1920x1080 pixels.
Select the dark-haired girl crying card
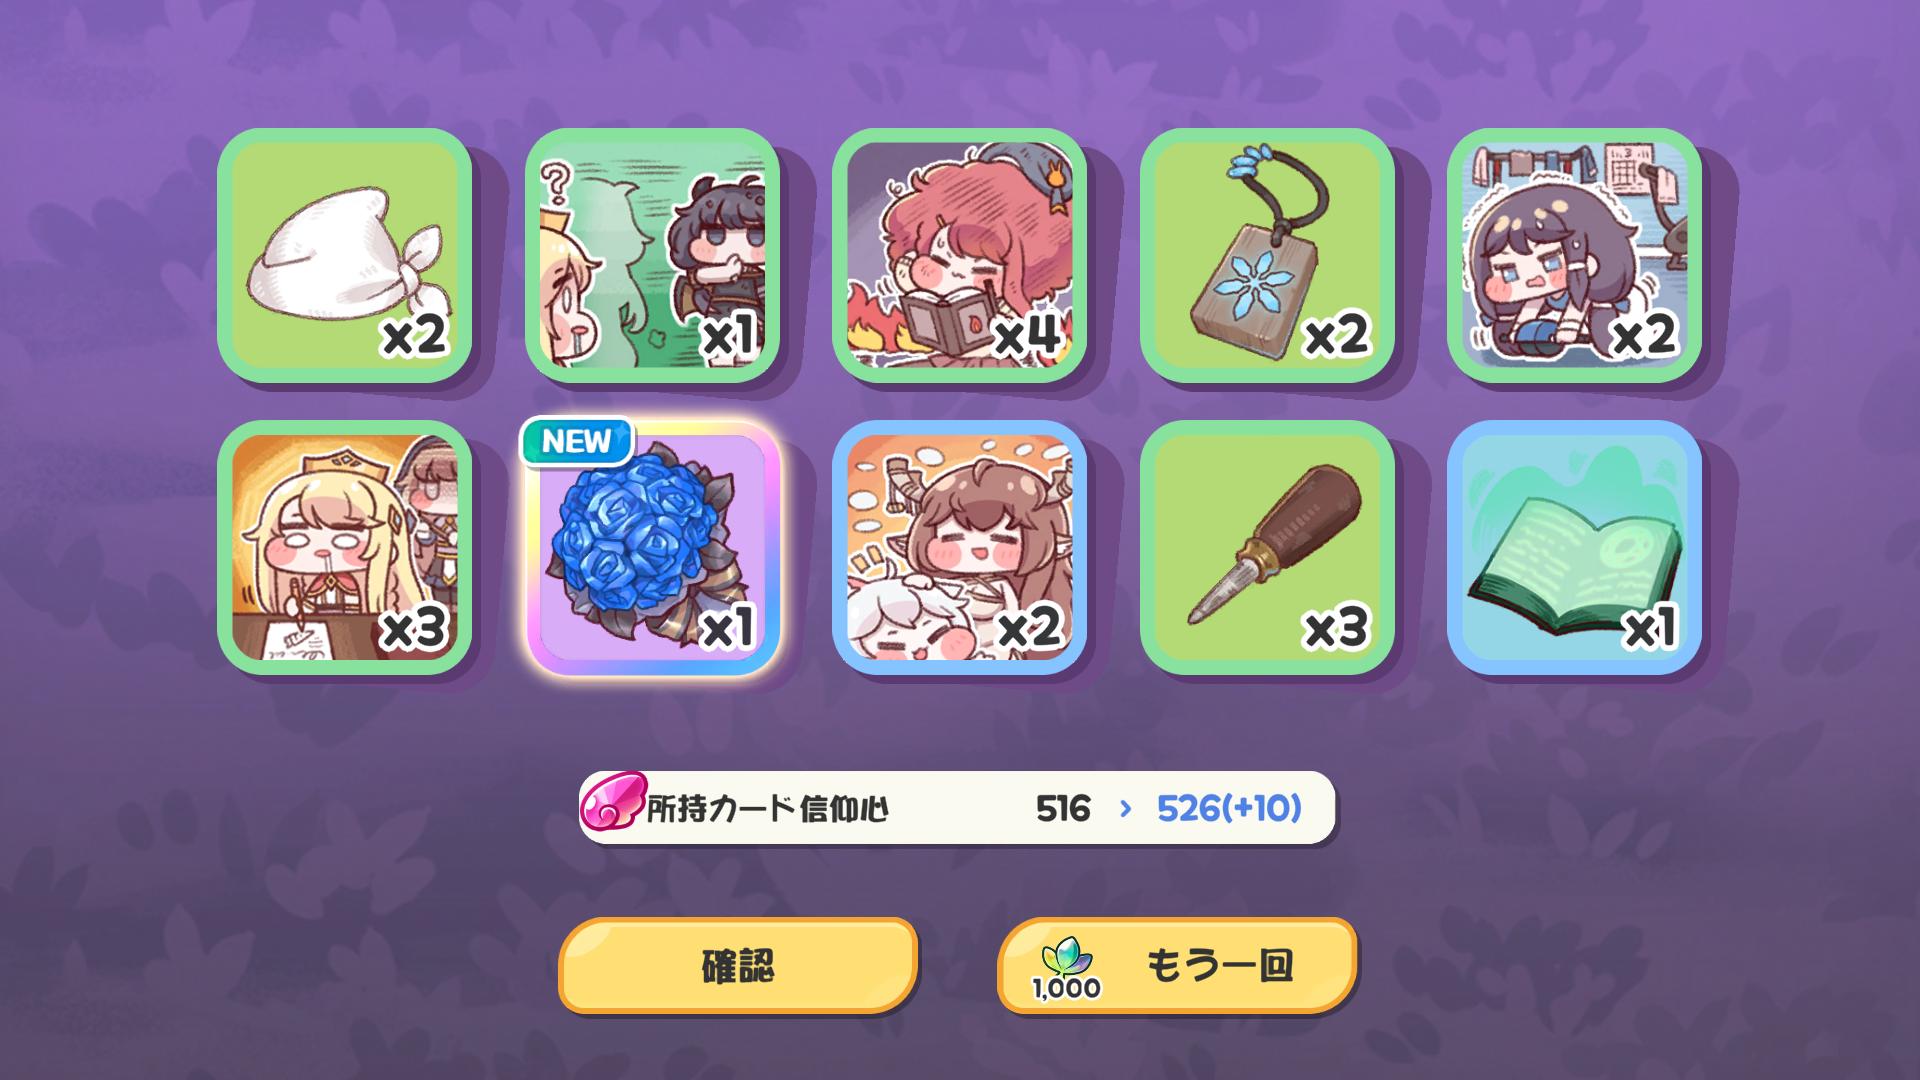pos(1574,255)
